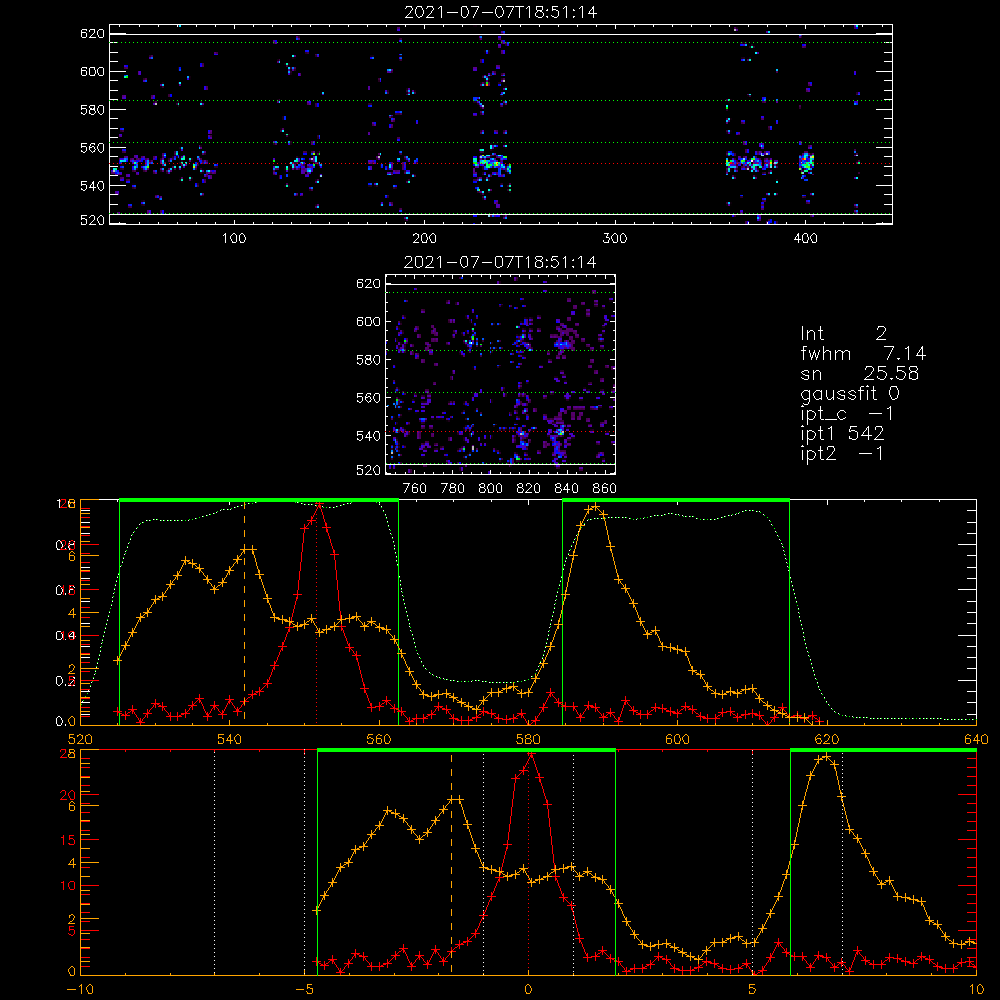This screenshot has width=1000, height=1000.
Task: Click x-axis label 840 on middle image
Action: point(566,489)
